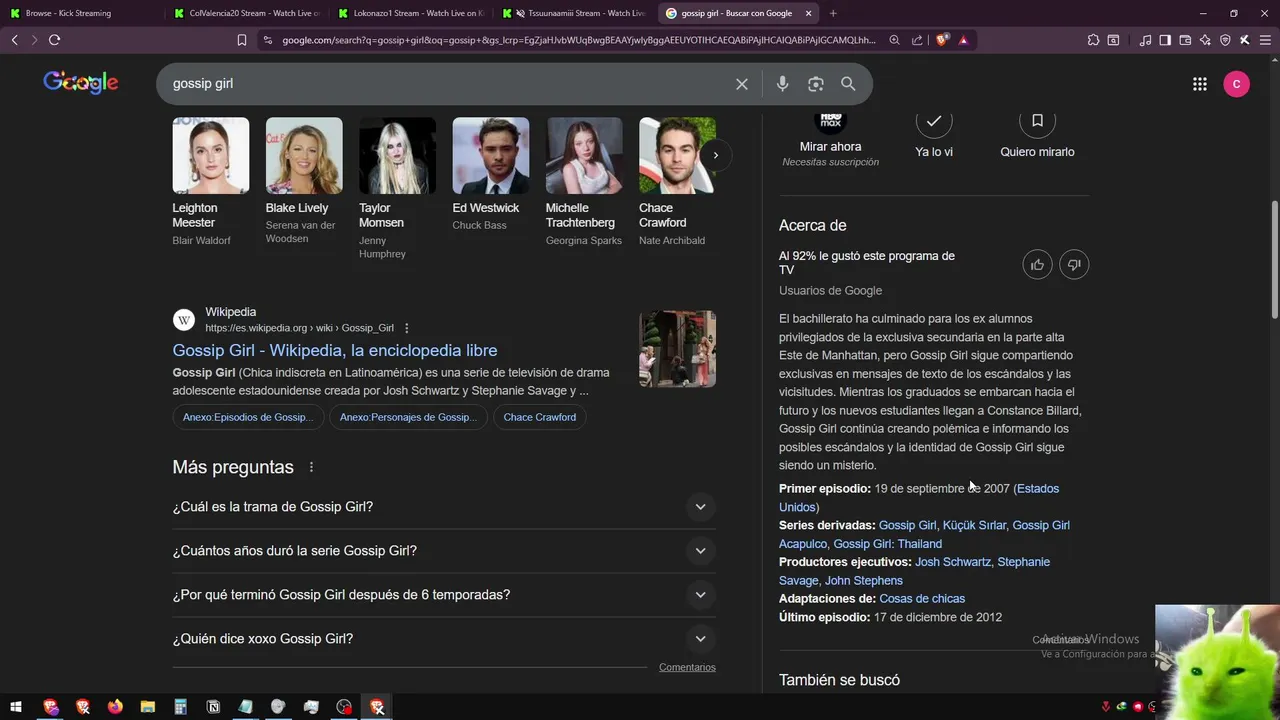Select Leighton Meester cast photo

(x=210, y=156)
